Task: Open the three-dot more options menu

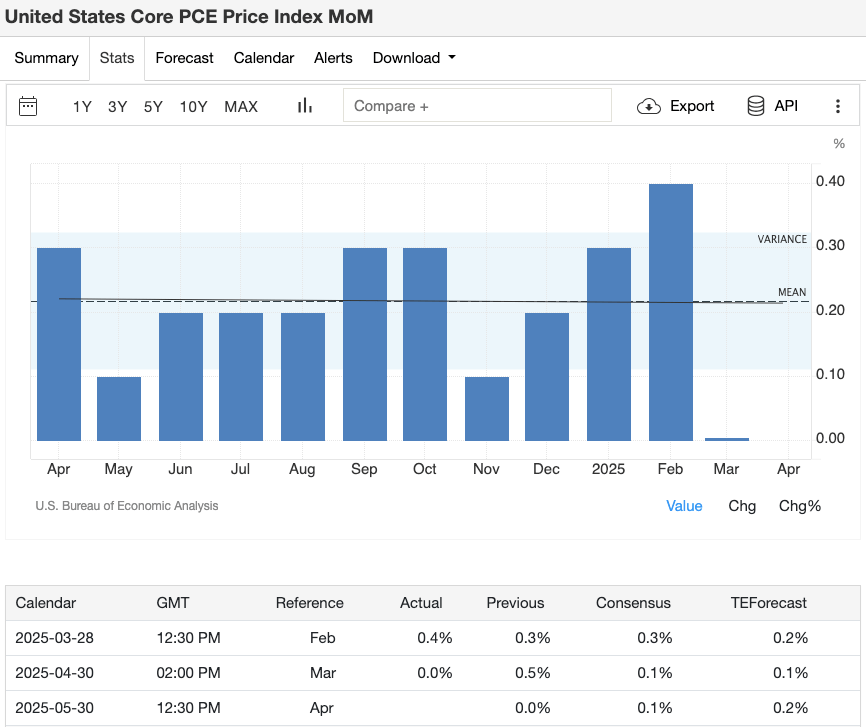Action: click(838, 106)
